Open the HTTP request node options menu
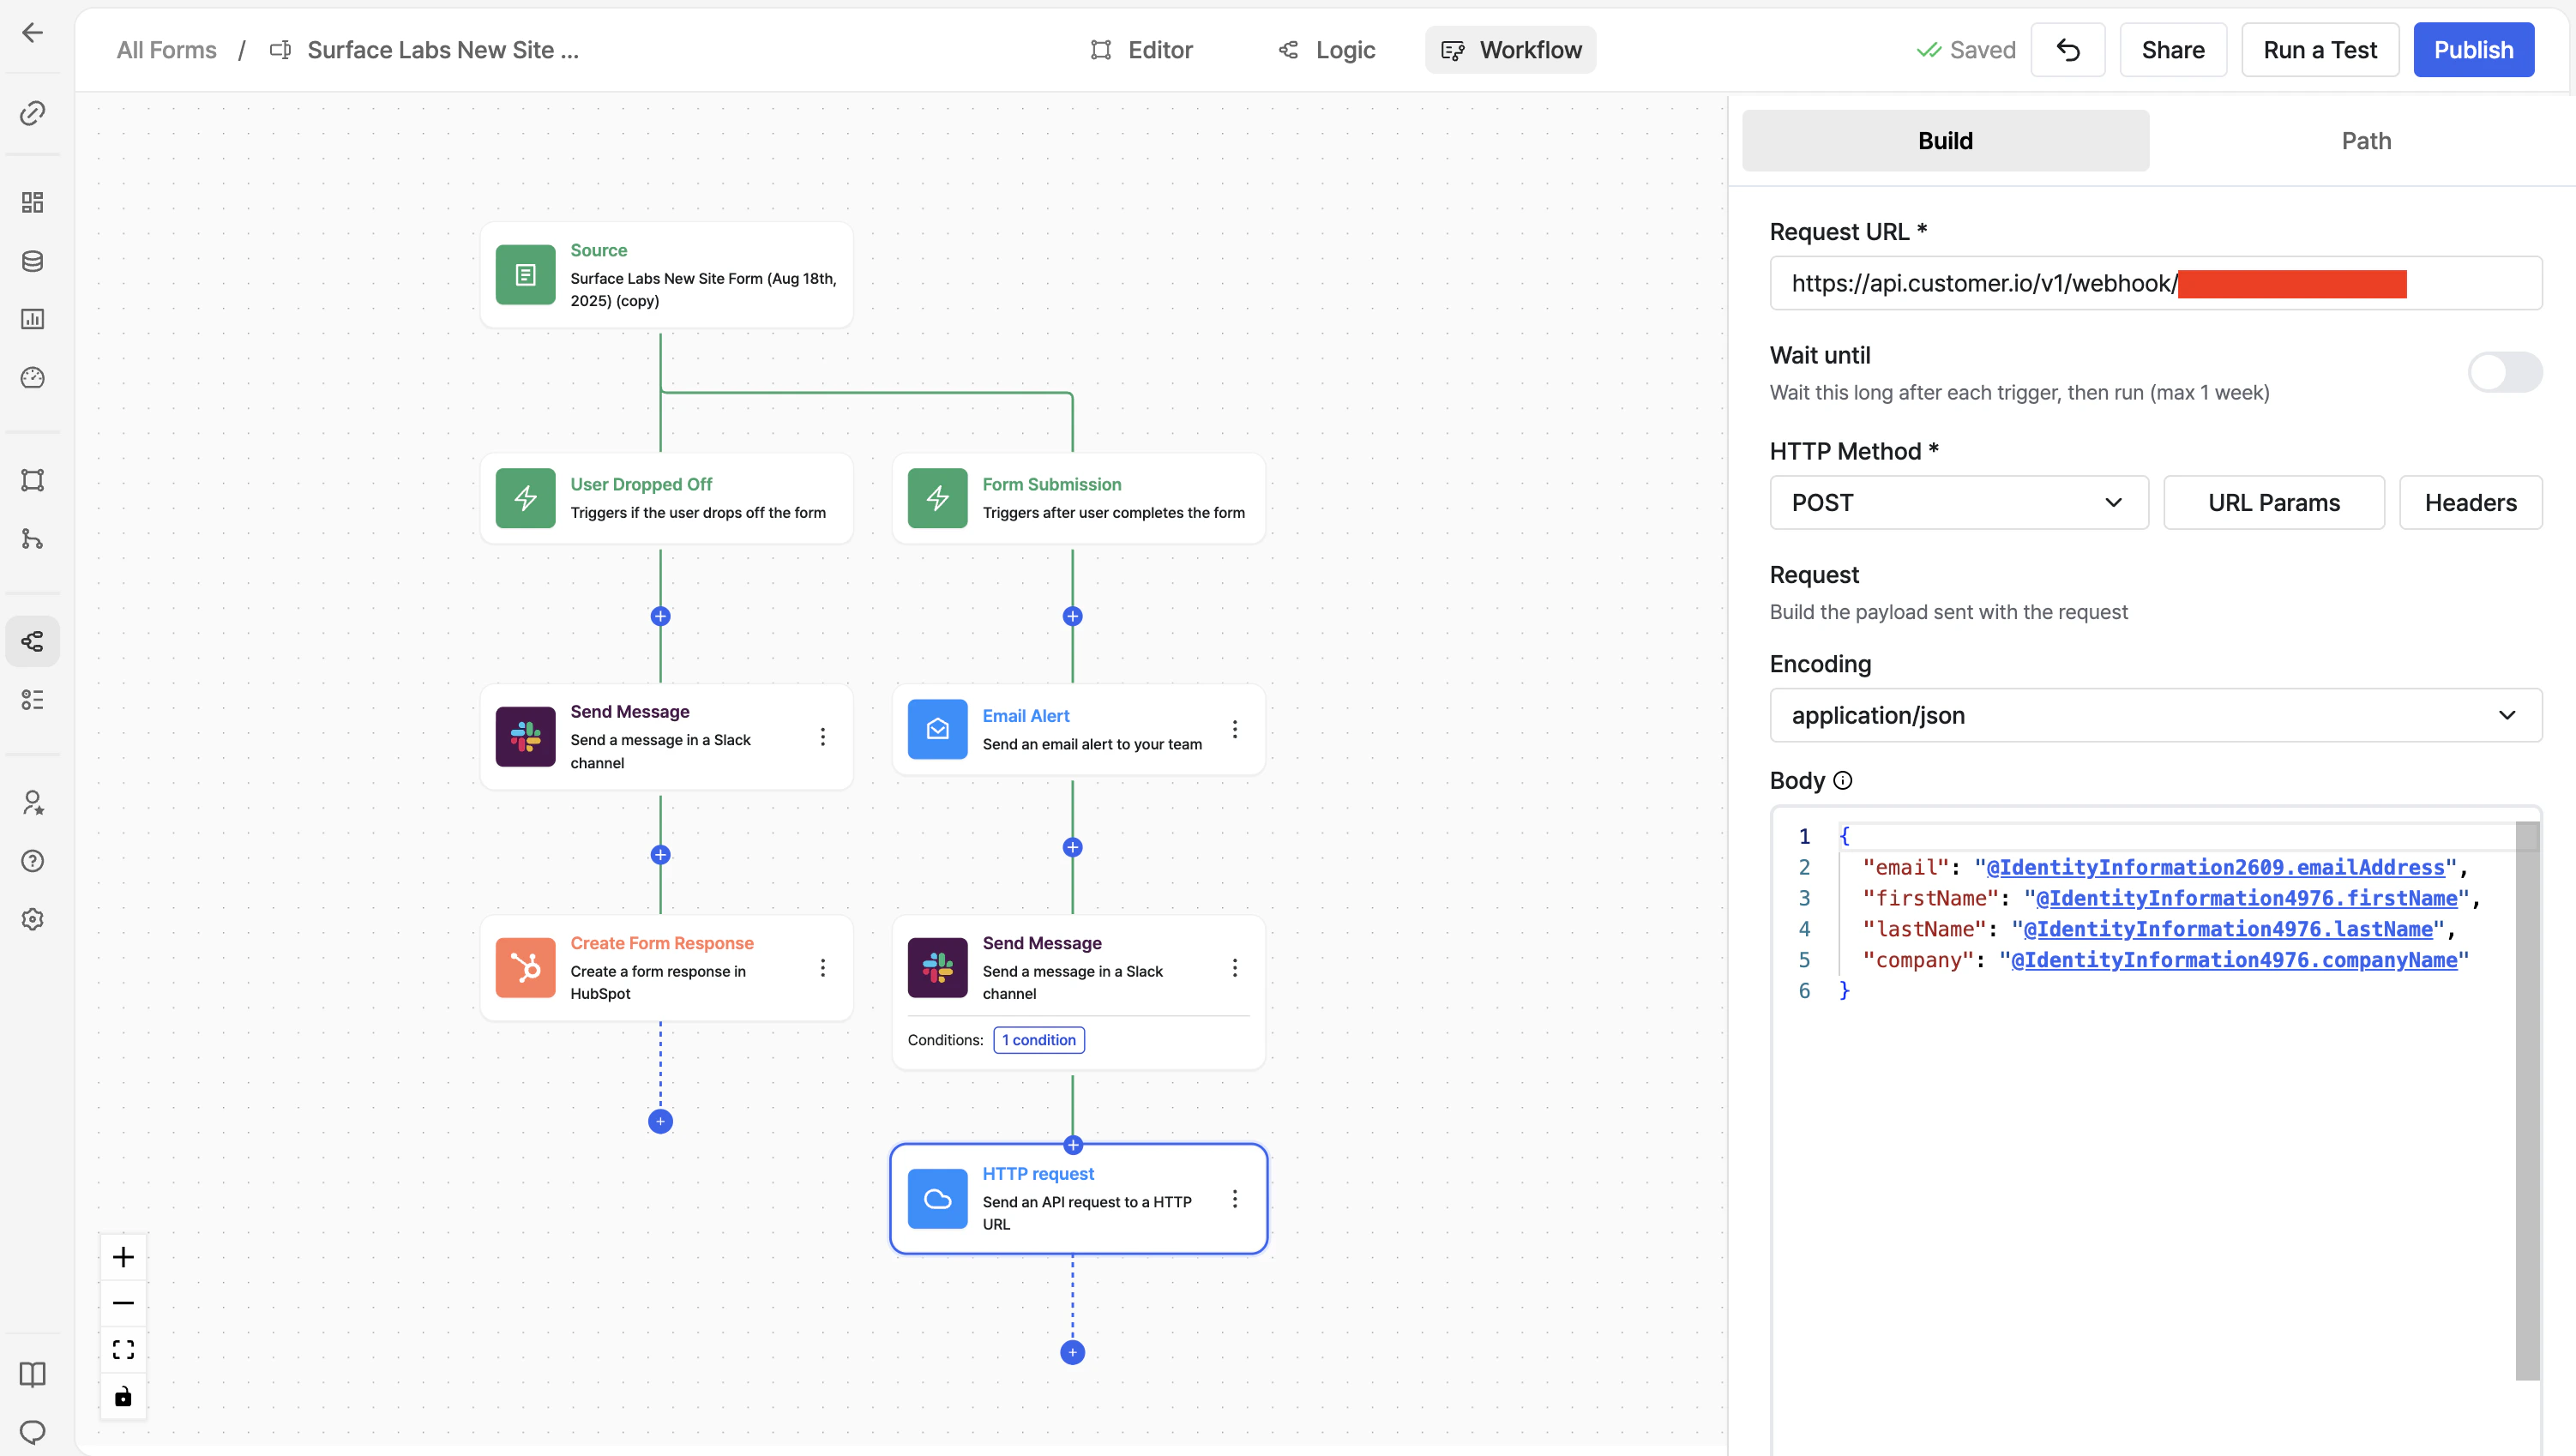Image resolution: width=2576 pixels, height=1456 pixels. [1235, 1199]
